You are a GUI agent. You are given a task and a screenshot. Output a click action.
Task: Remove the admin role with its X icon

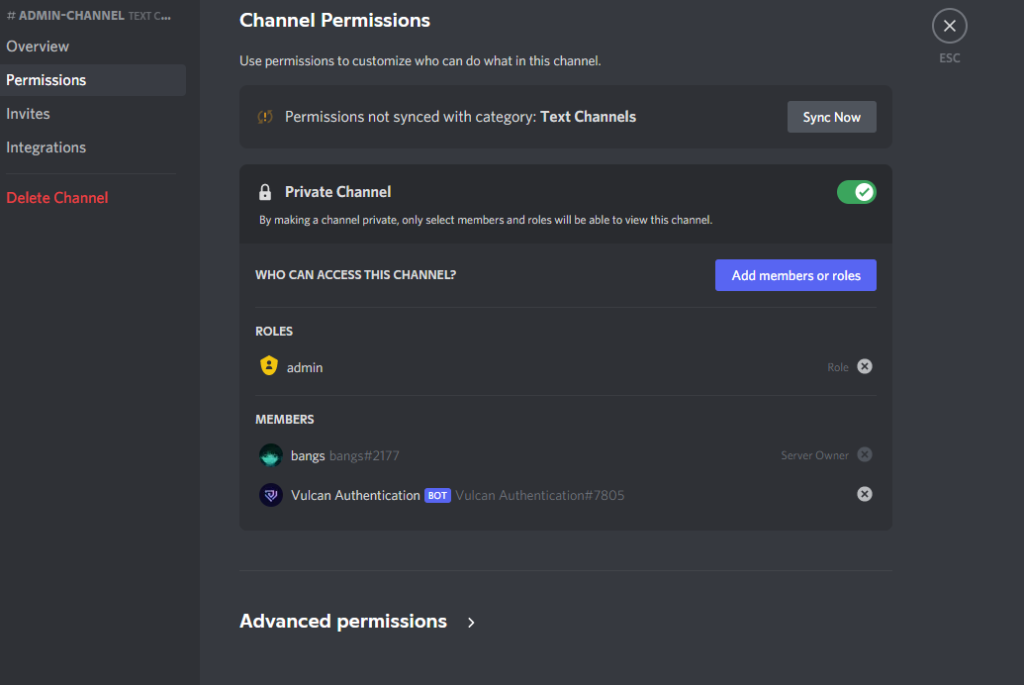click(x=864, y=366)
